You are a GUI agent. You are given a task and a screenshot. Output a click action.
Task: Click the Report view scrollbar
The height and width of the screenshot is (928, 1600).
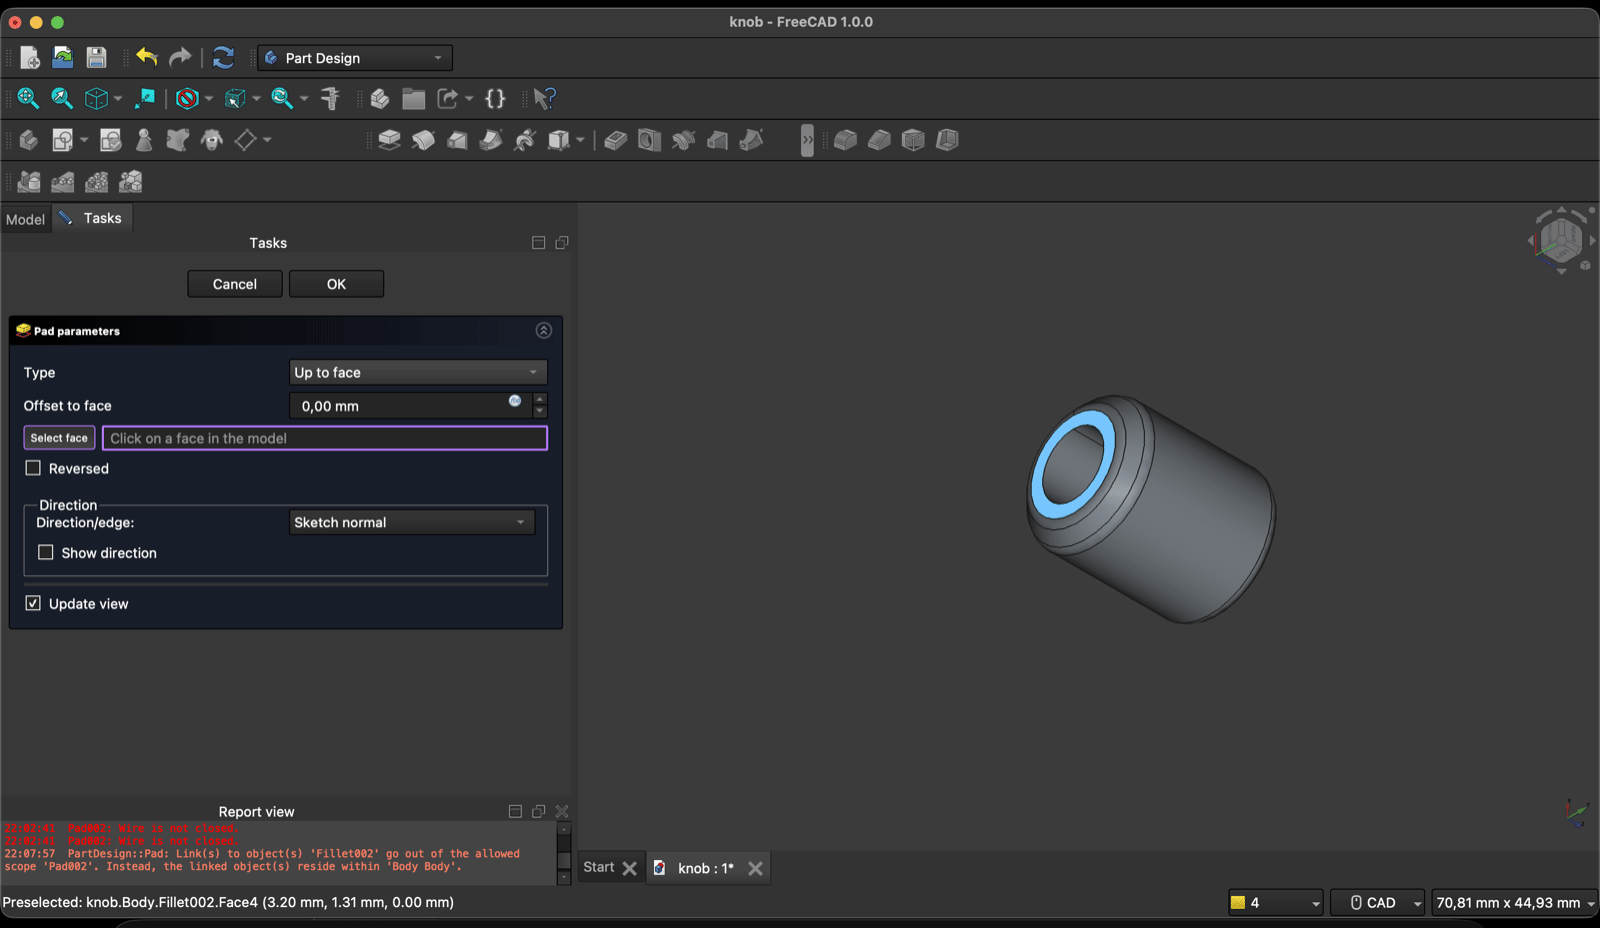pyautogui.click(x=564, y=853)
